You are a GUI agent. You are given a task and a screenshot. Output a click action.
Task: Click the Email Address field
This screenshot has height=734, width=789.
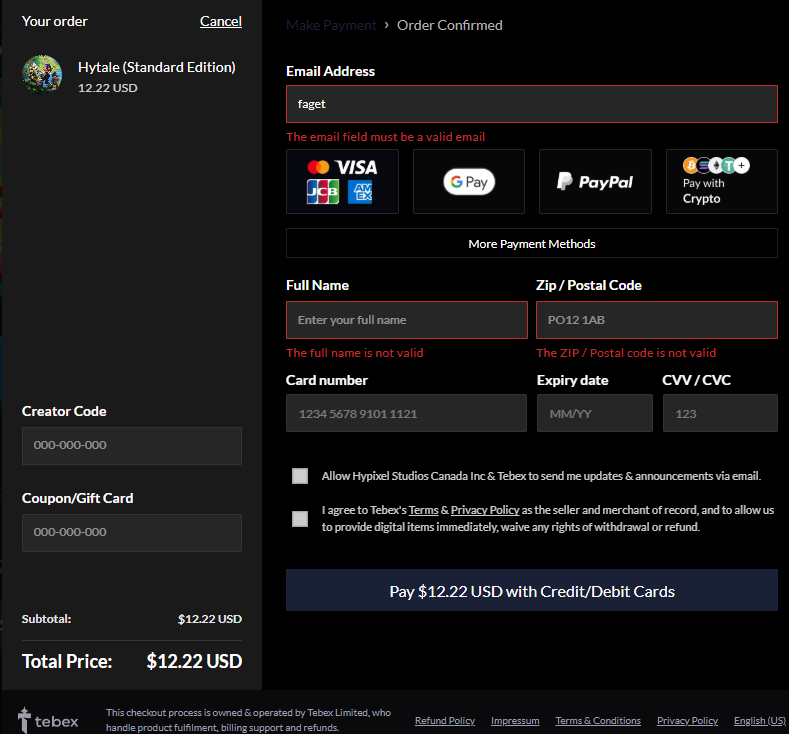[532, 104]
